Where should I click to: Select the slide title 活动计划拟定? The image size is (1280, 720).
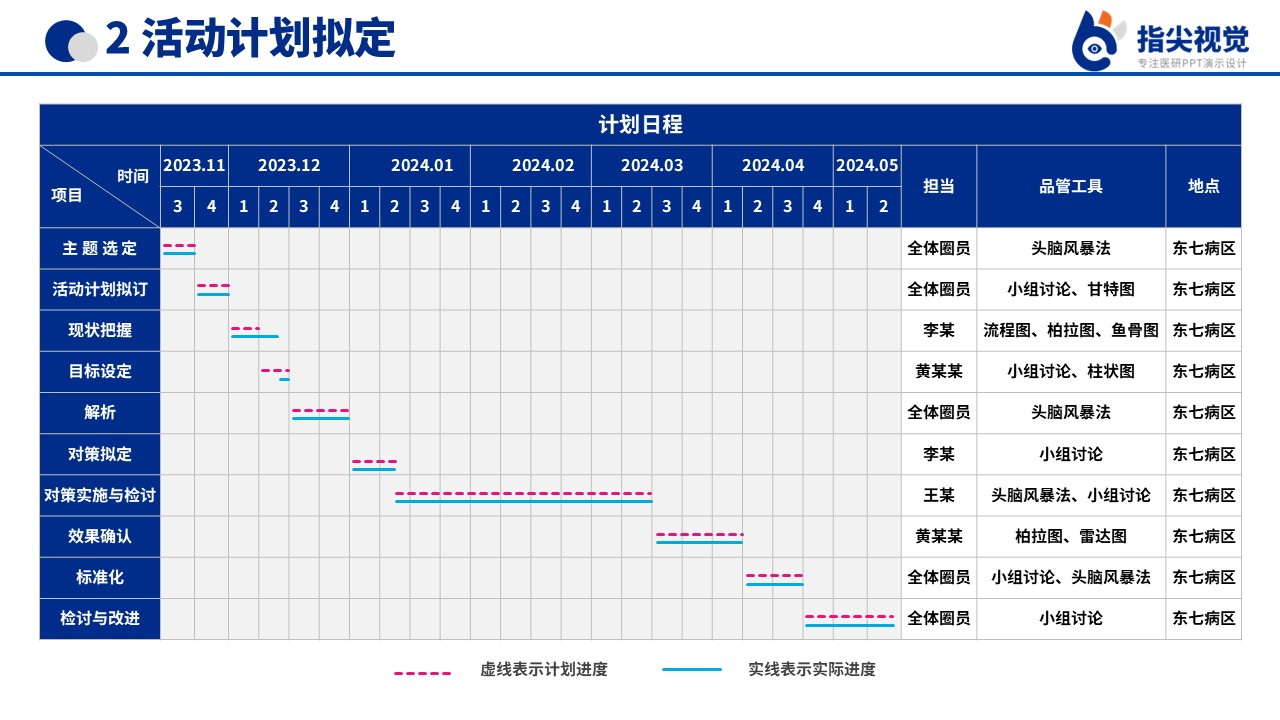point(268,39)
